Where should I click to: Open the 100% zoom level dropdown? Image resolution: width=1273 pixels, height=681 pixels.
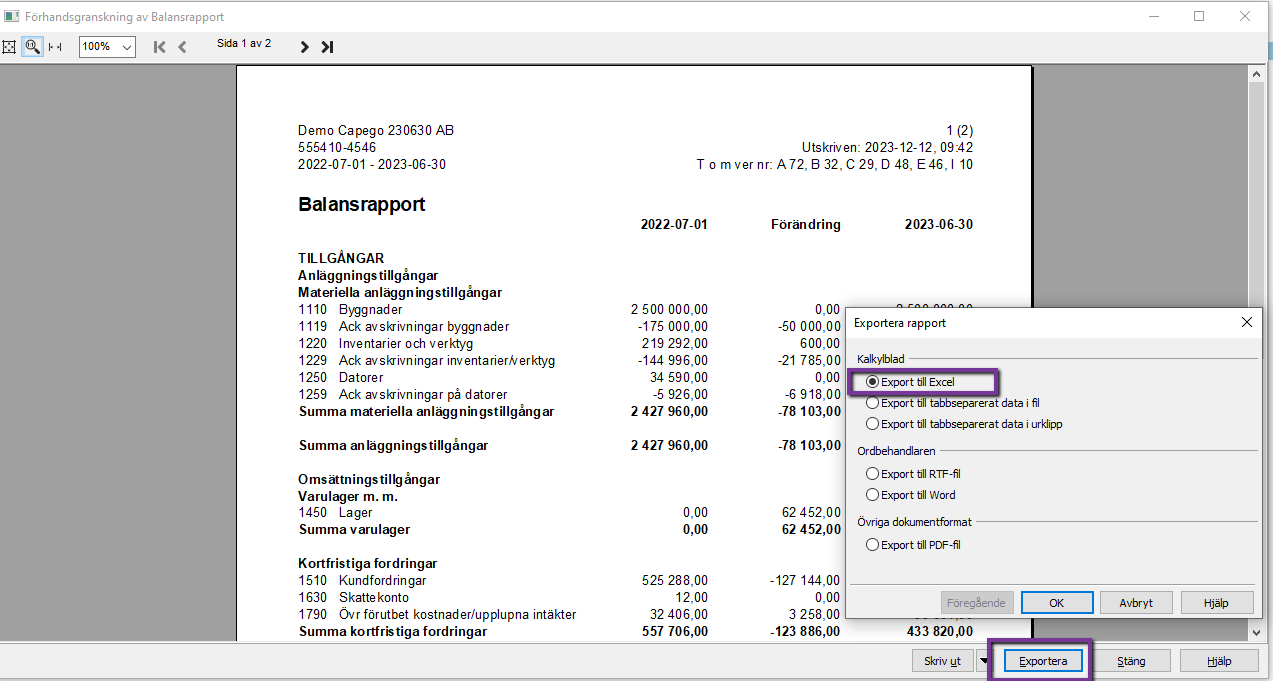point(127,47)
